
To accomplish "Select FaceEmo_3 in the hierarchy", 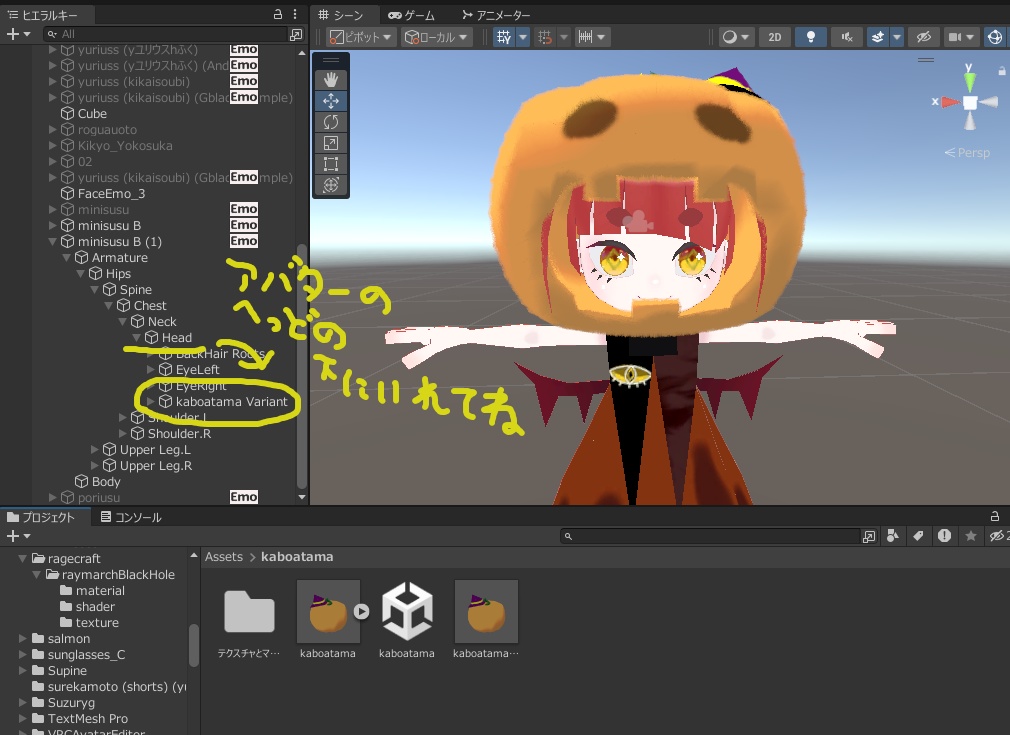I will tap(111, 193).
